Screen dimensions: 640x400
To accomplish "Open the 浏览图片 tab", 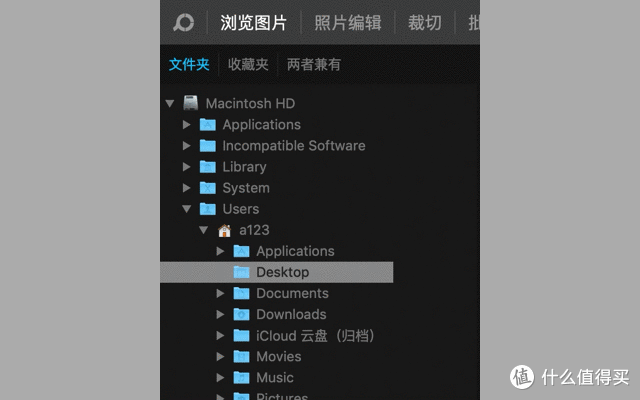I will pos(253,22).
